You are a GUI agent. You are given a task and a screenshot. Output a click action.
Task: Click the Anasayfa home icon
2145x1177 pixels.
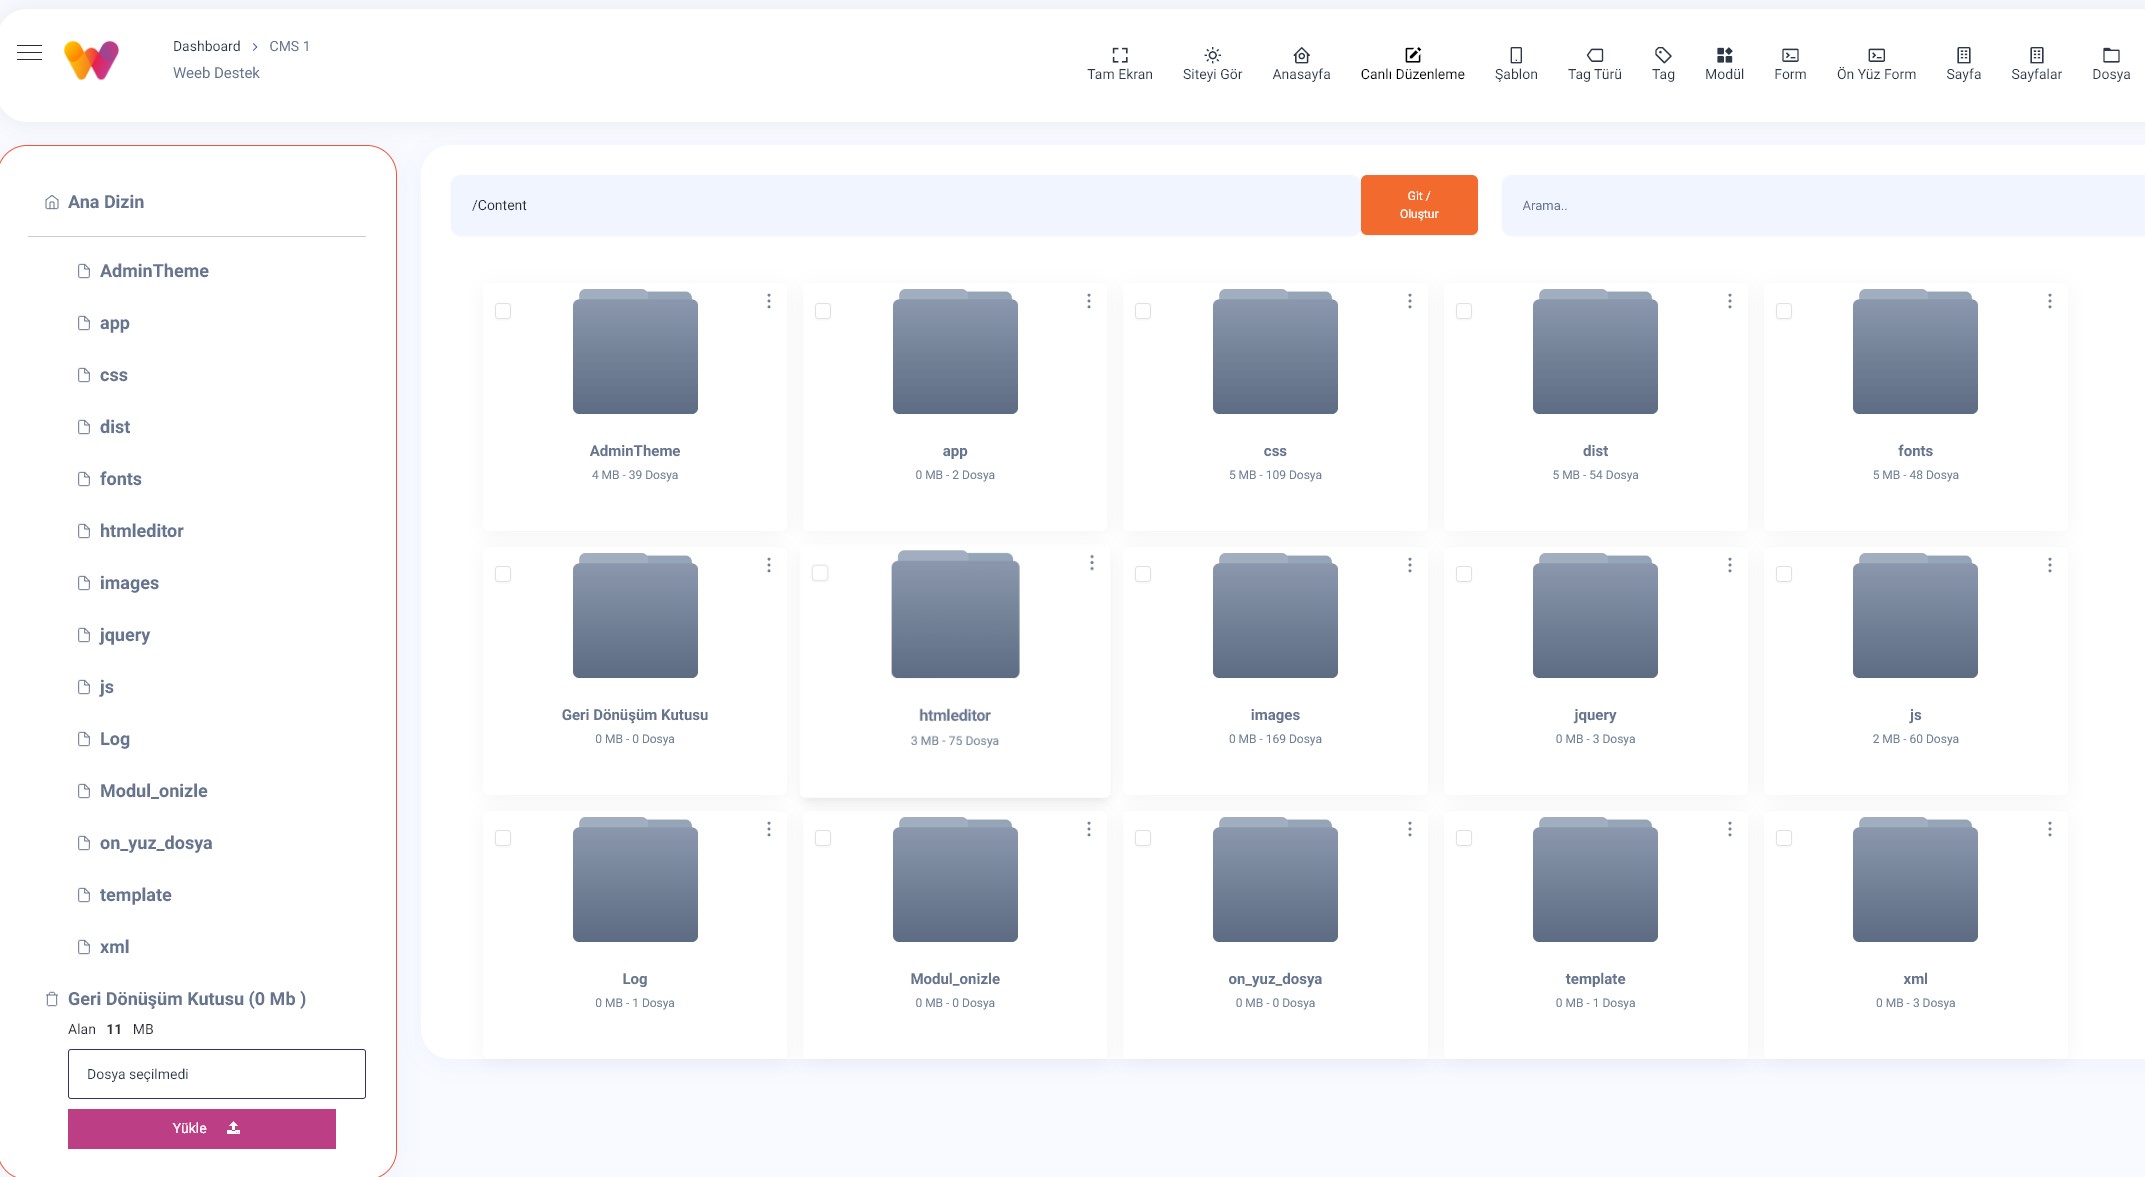(x=1301, y=55)
